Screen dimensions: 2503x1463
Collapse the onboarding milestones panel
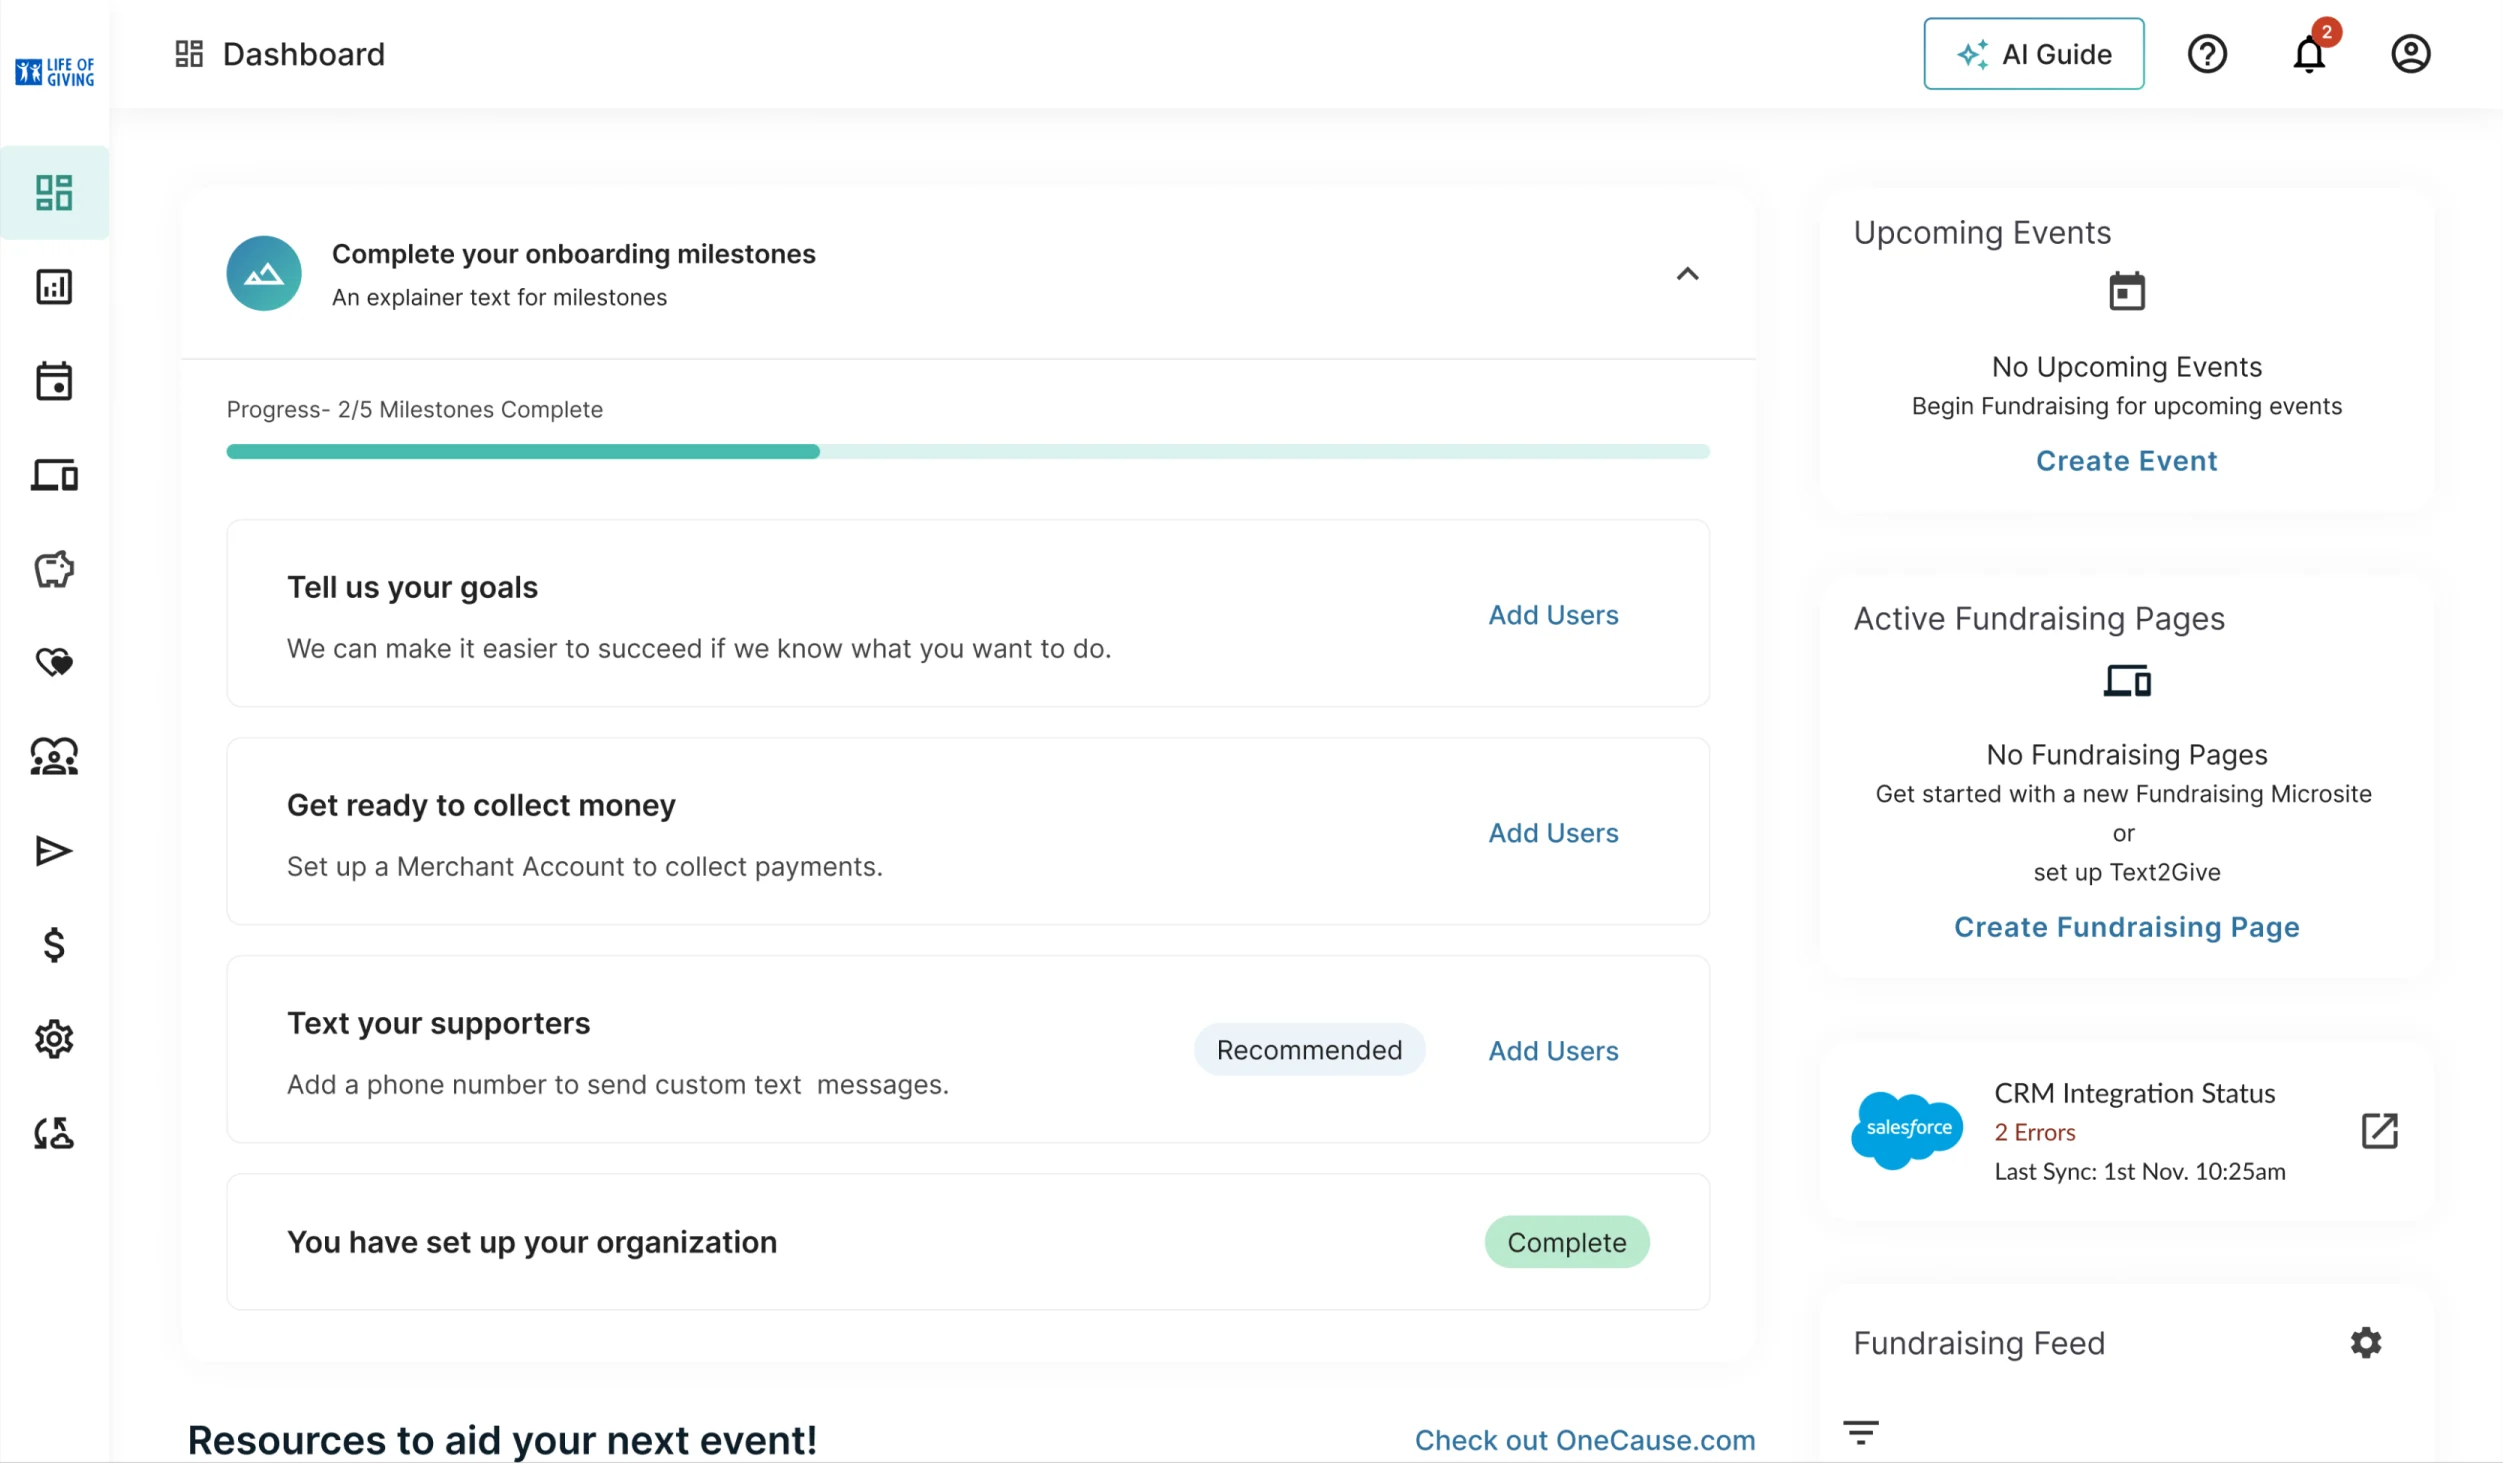tap(1687, 274)
